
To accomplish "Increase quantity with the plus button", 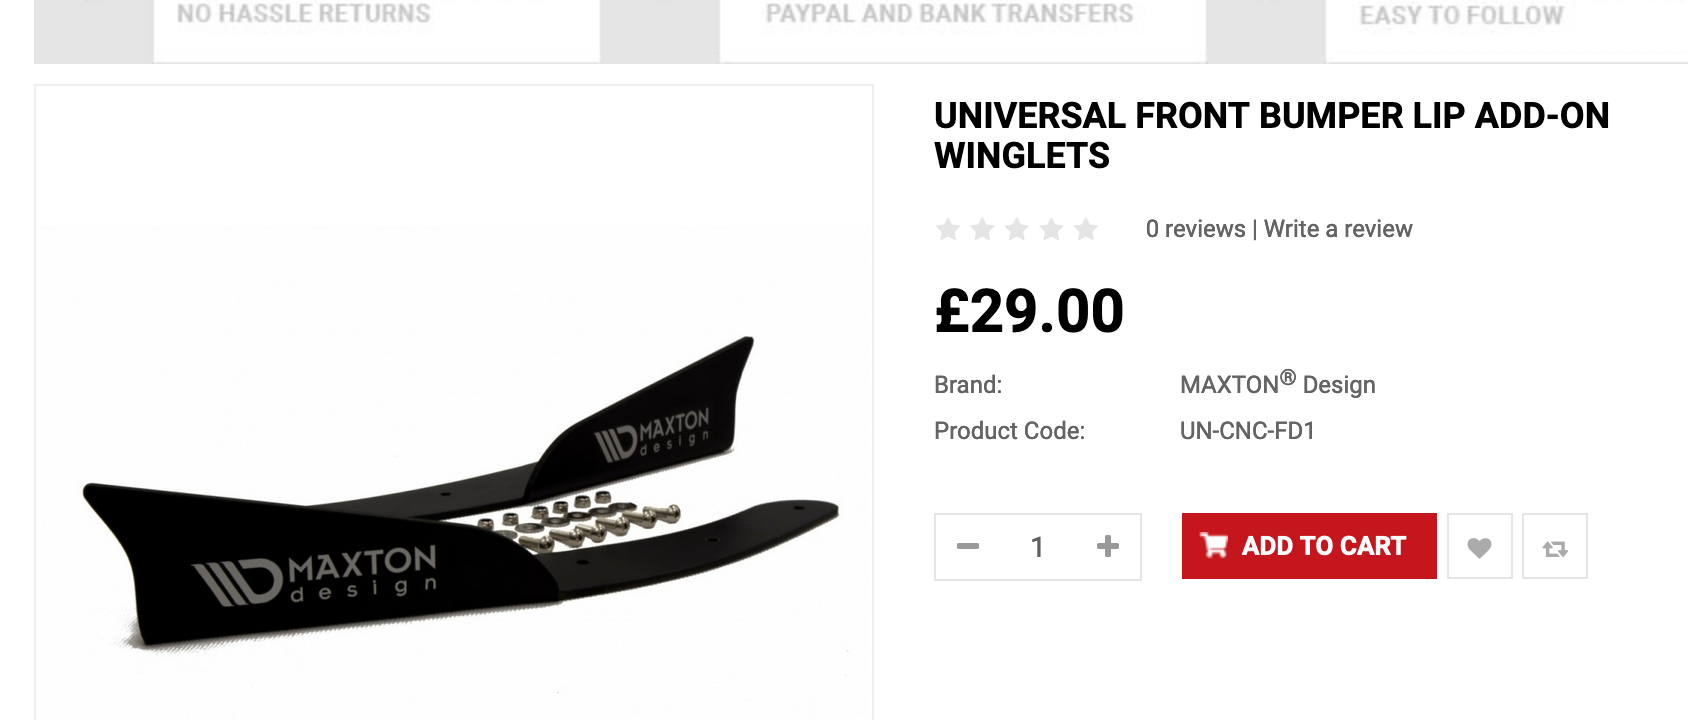I will [1107, 547].
